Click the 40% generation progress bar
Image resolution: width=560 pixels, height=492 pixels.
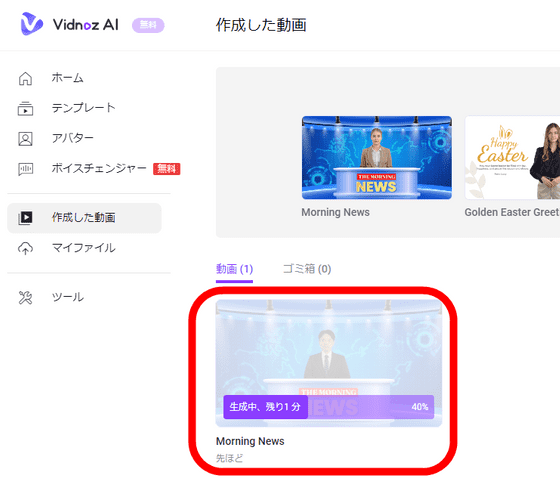(329, 407)
